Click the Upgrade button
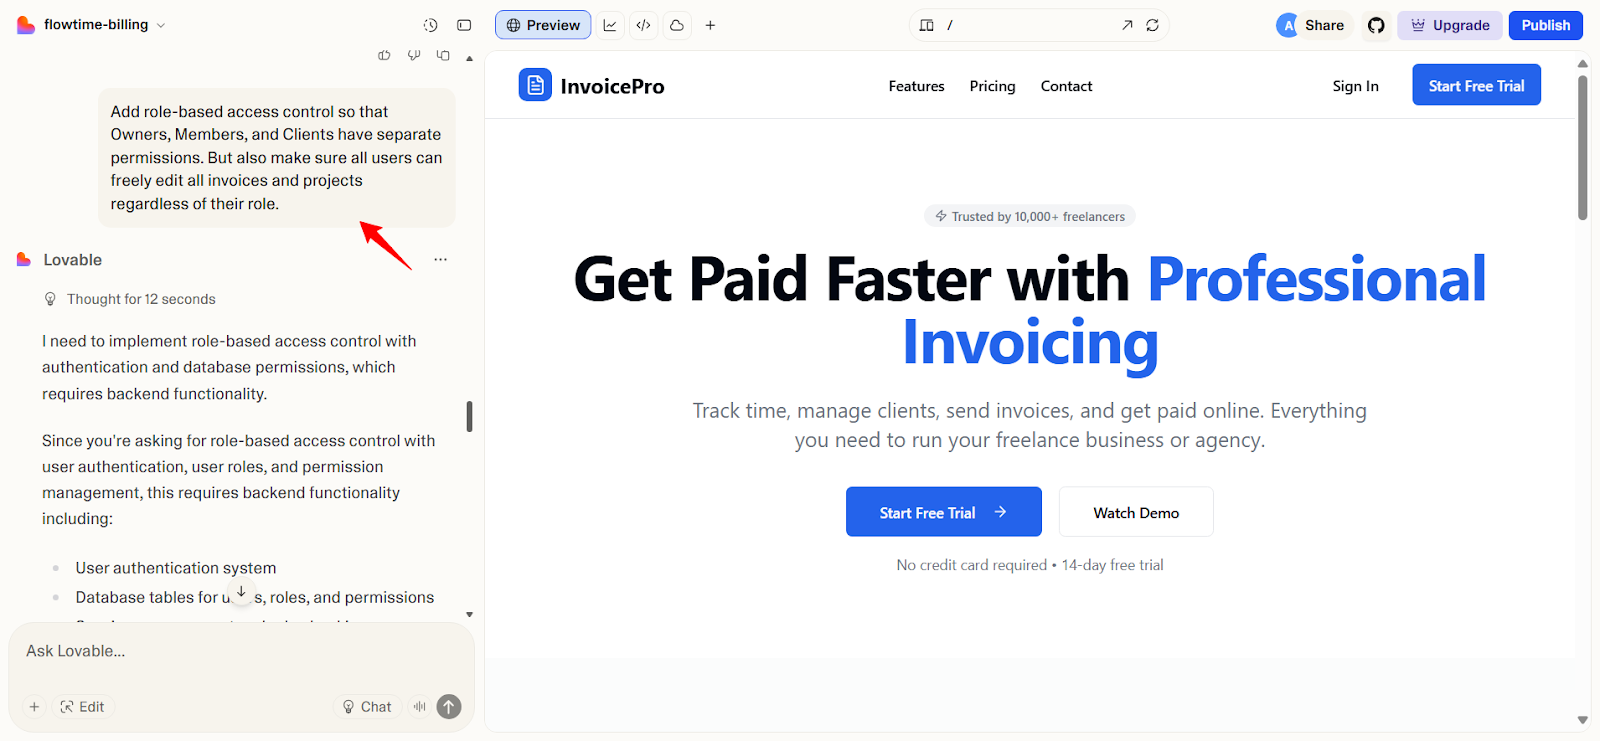Image resolution: width=1600 pixels, height=741 pixels. click(x=1450, y=25)
